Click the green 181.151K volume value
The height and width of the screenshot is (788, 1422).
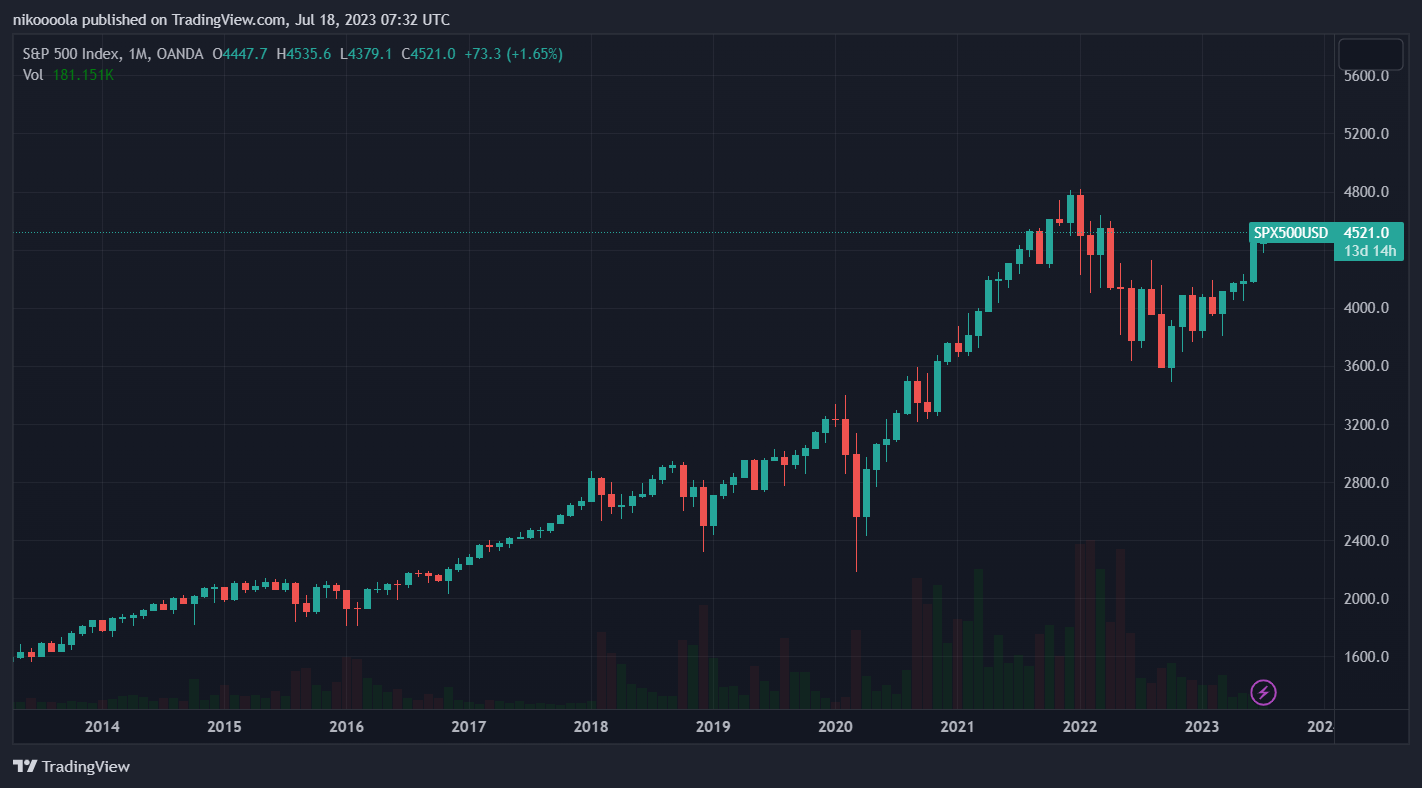[83, 74]
